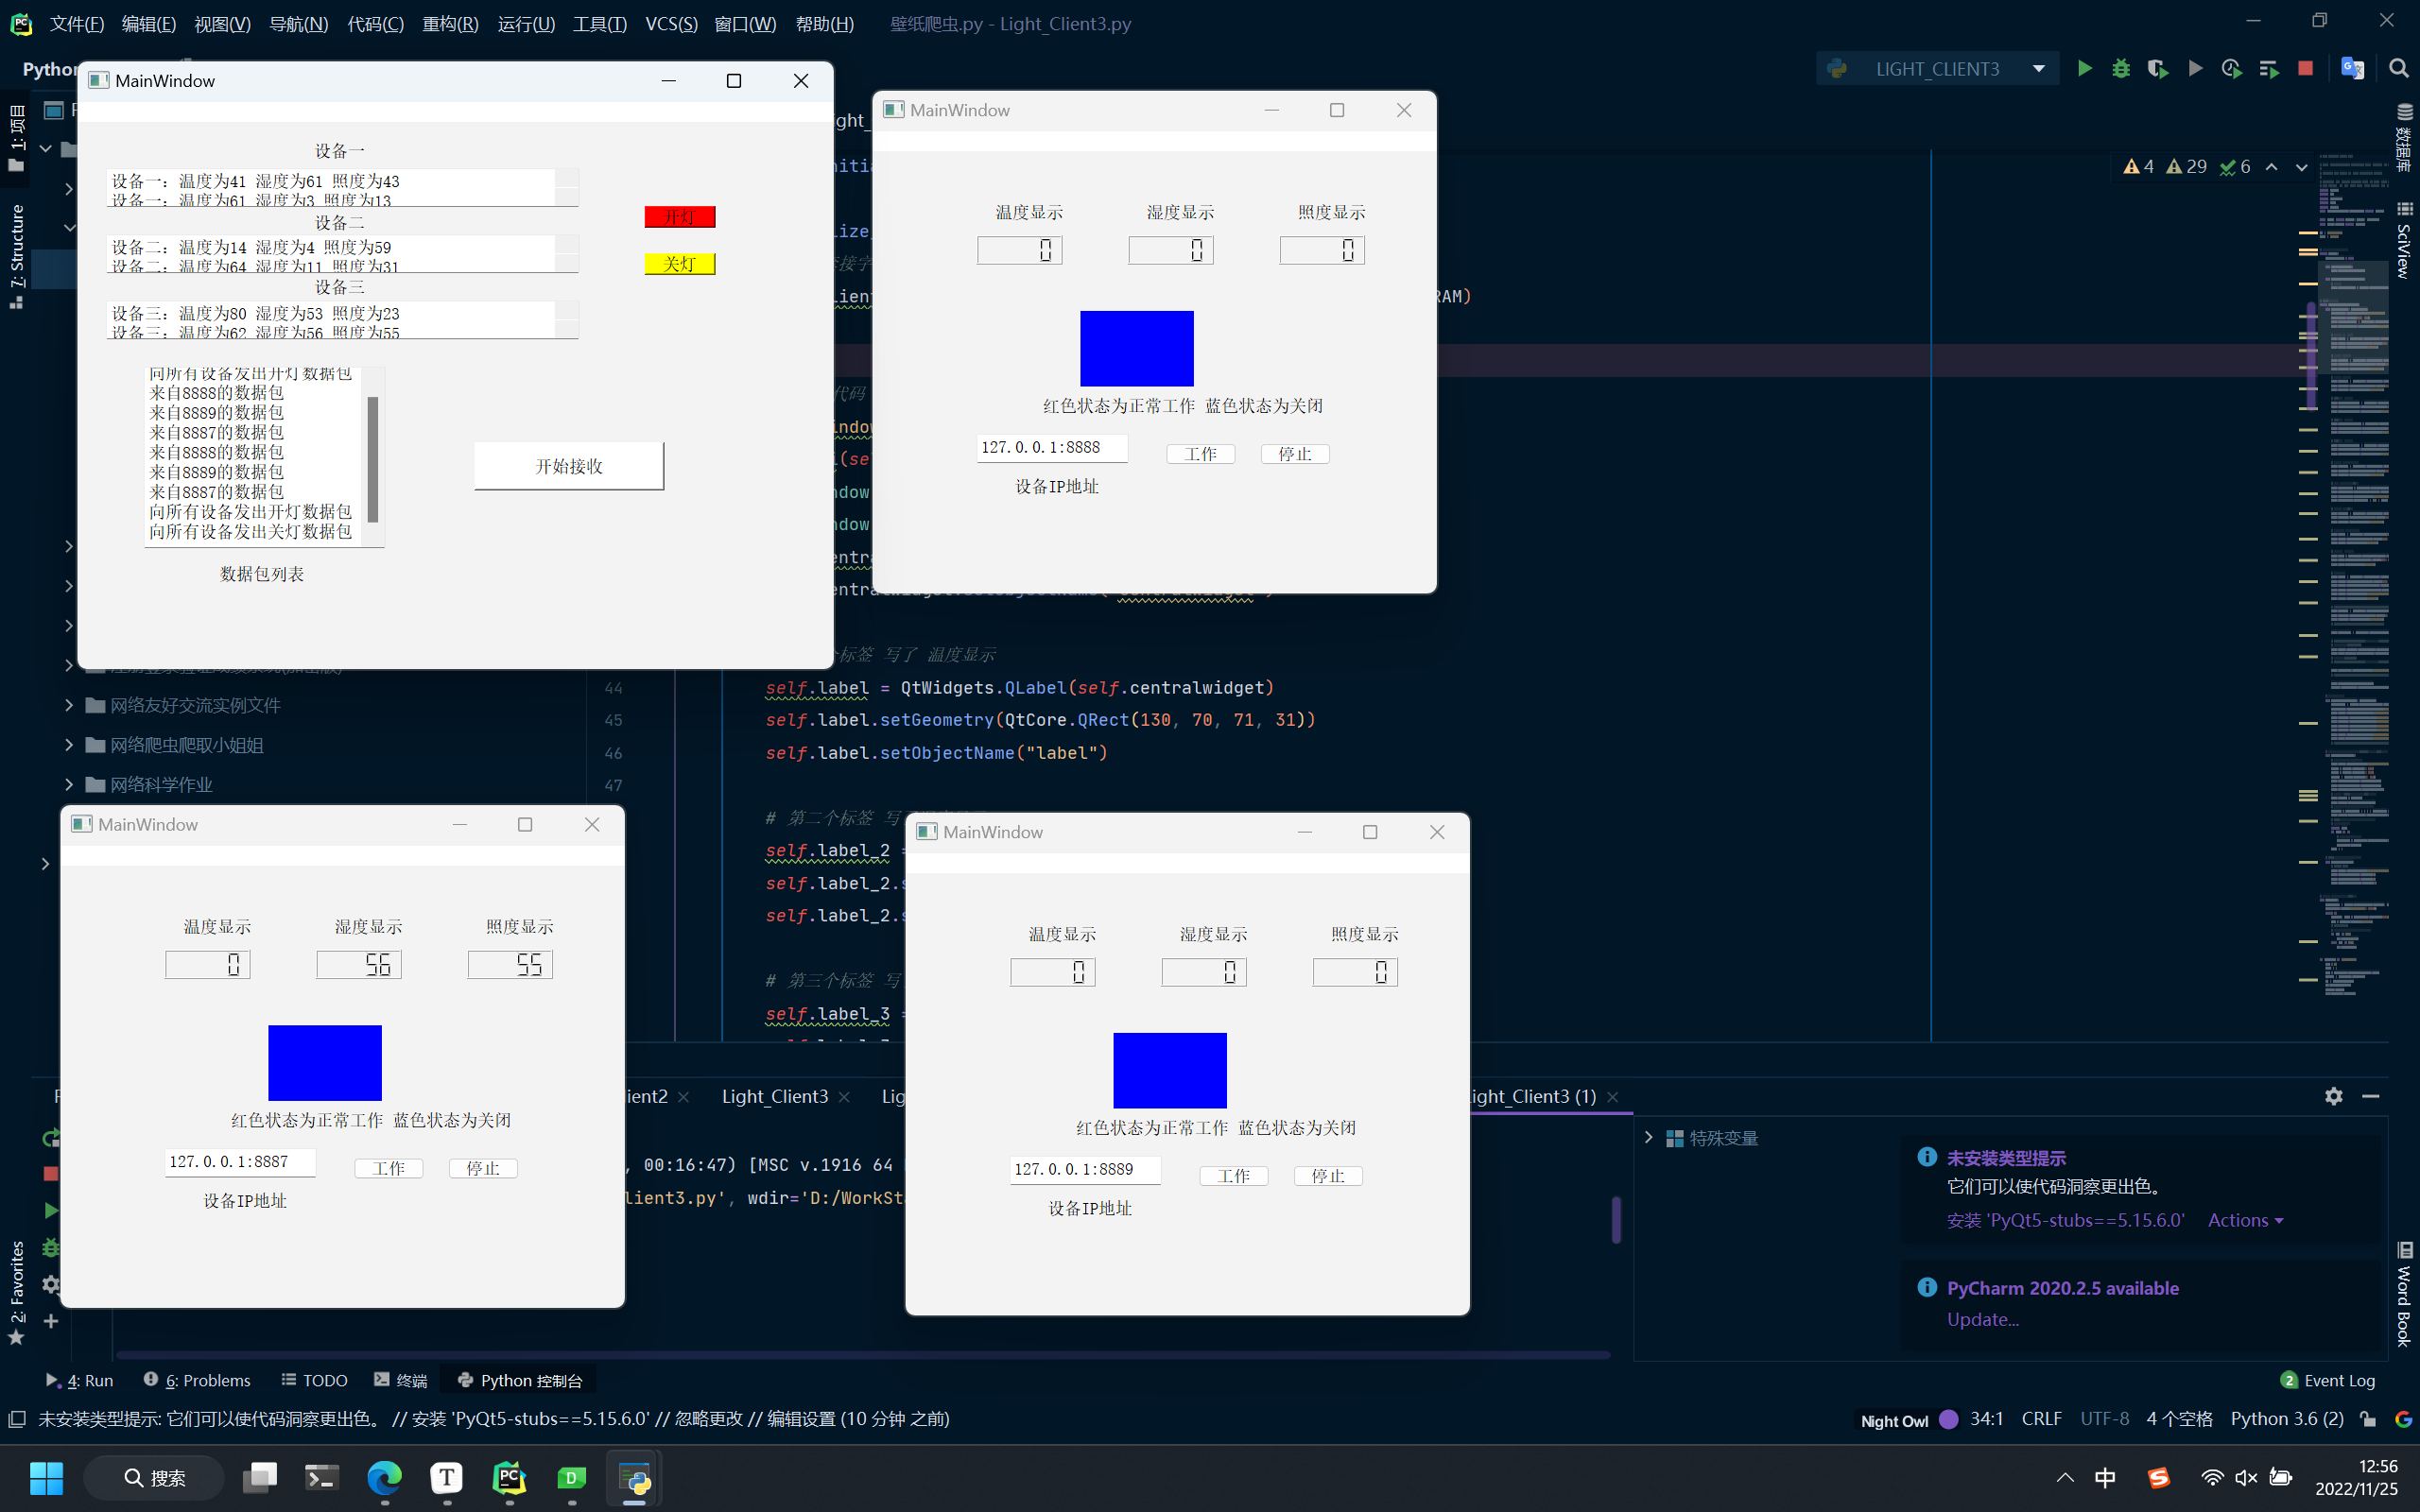Click the Run button in PyCharm toolbar

tap(2083, 68)
